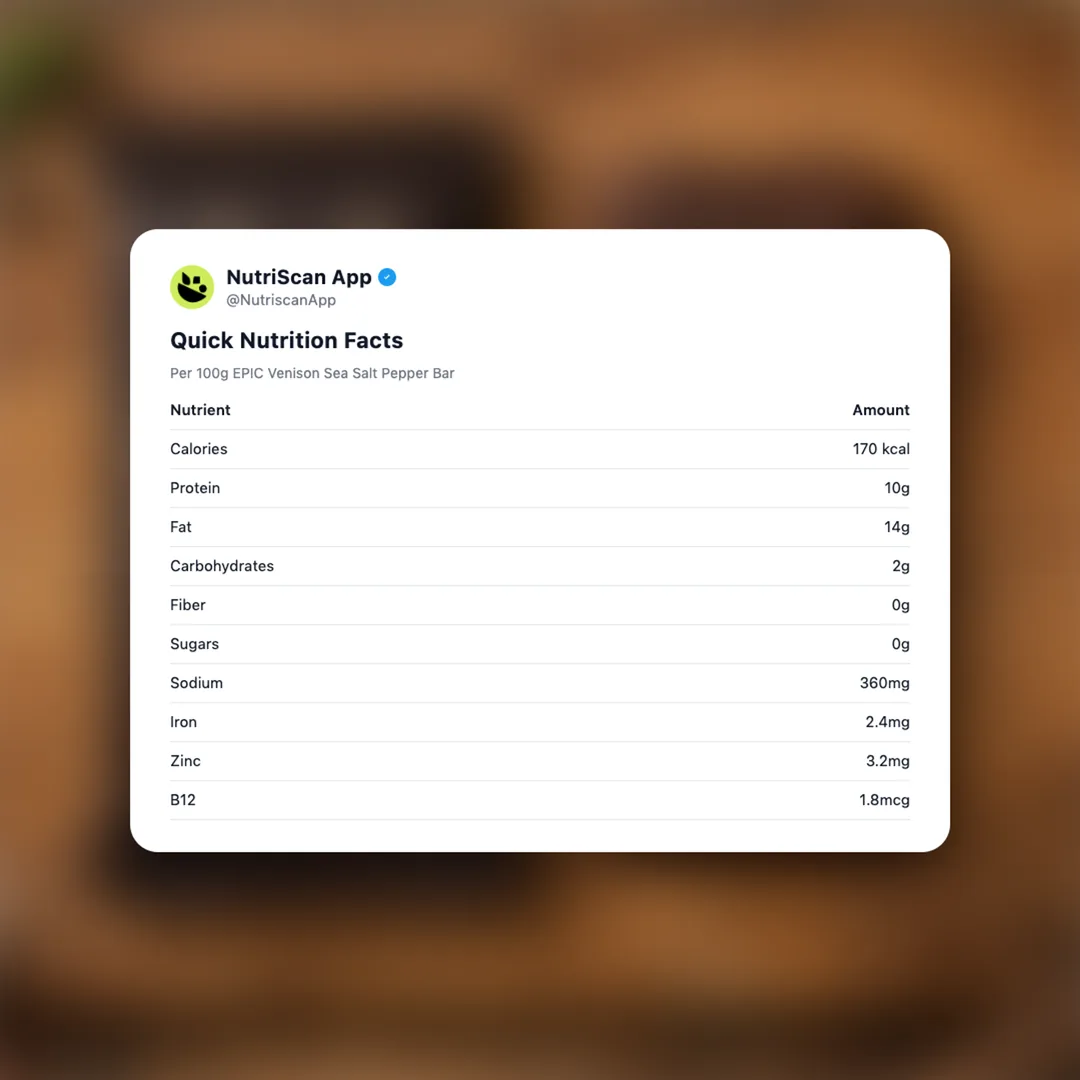Click the EPIC Venison bar subtitle
The height and width of the screenshot is (1080, 1080).
(312, 373)
